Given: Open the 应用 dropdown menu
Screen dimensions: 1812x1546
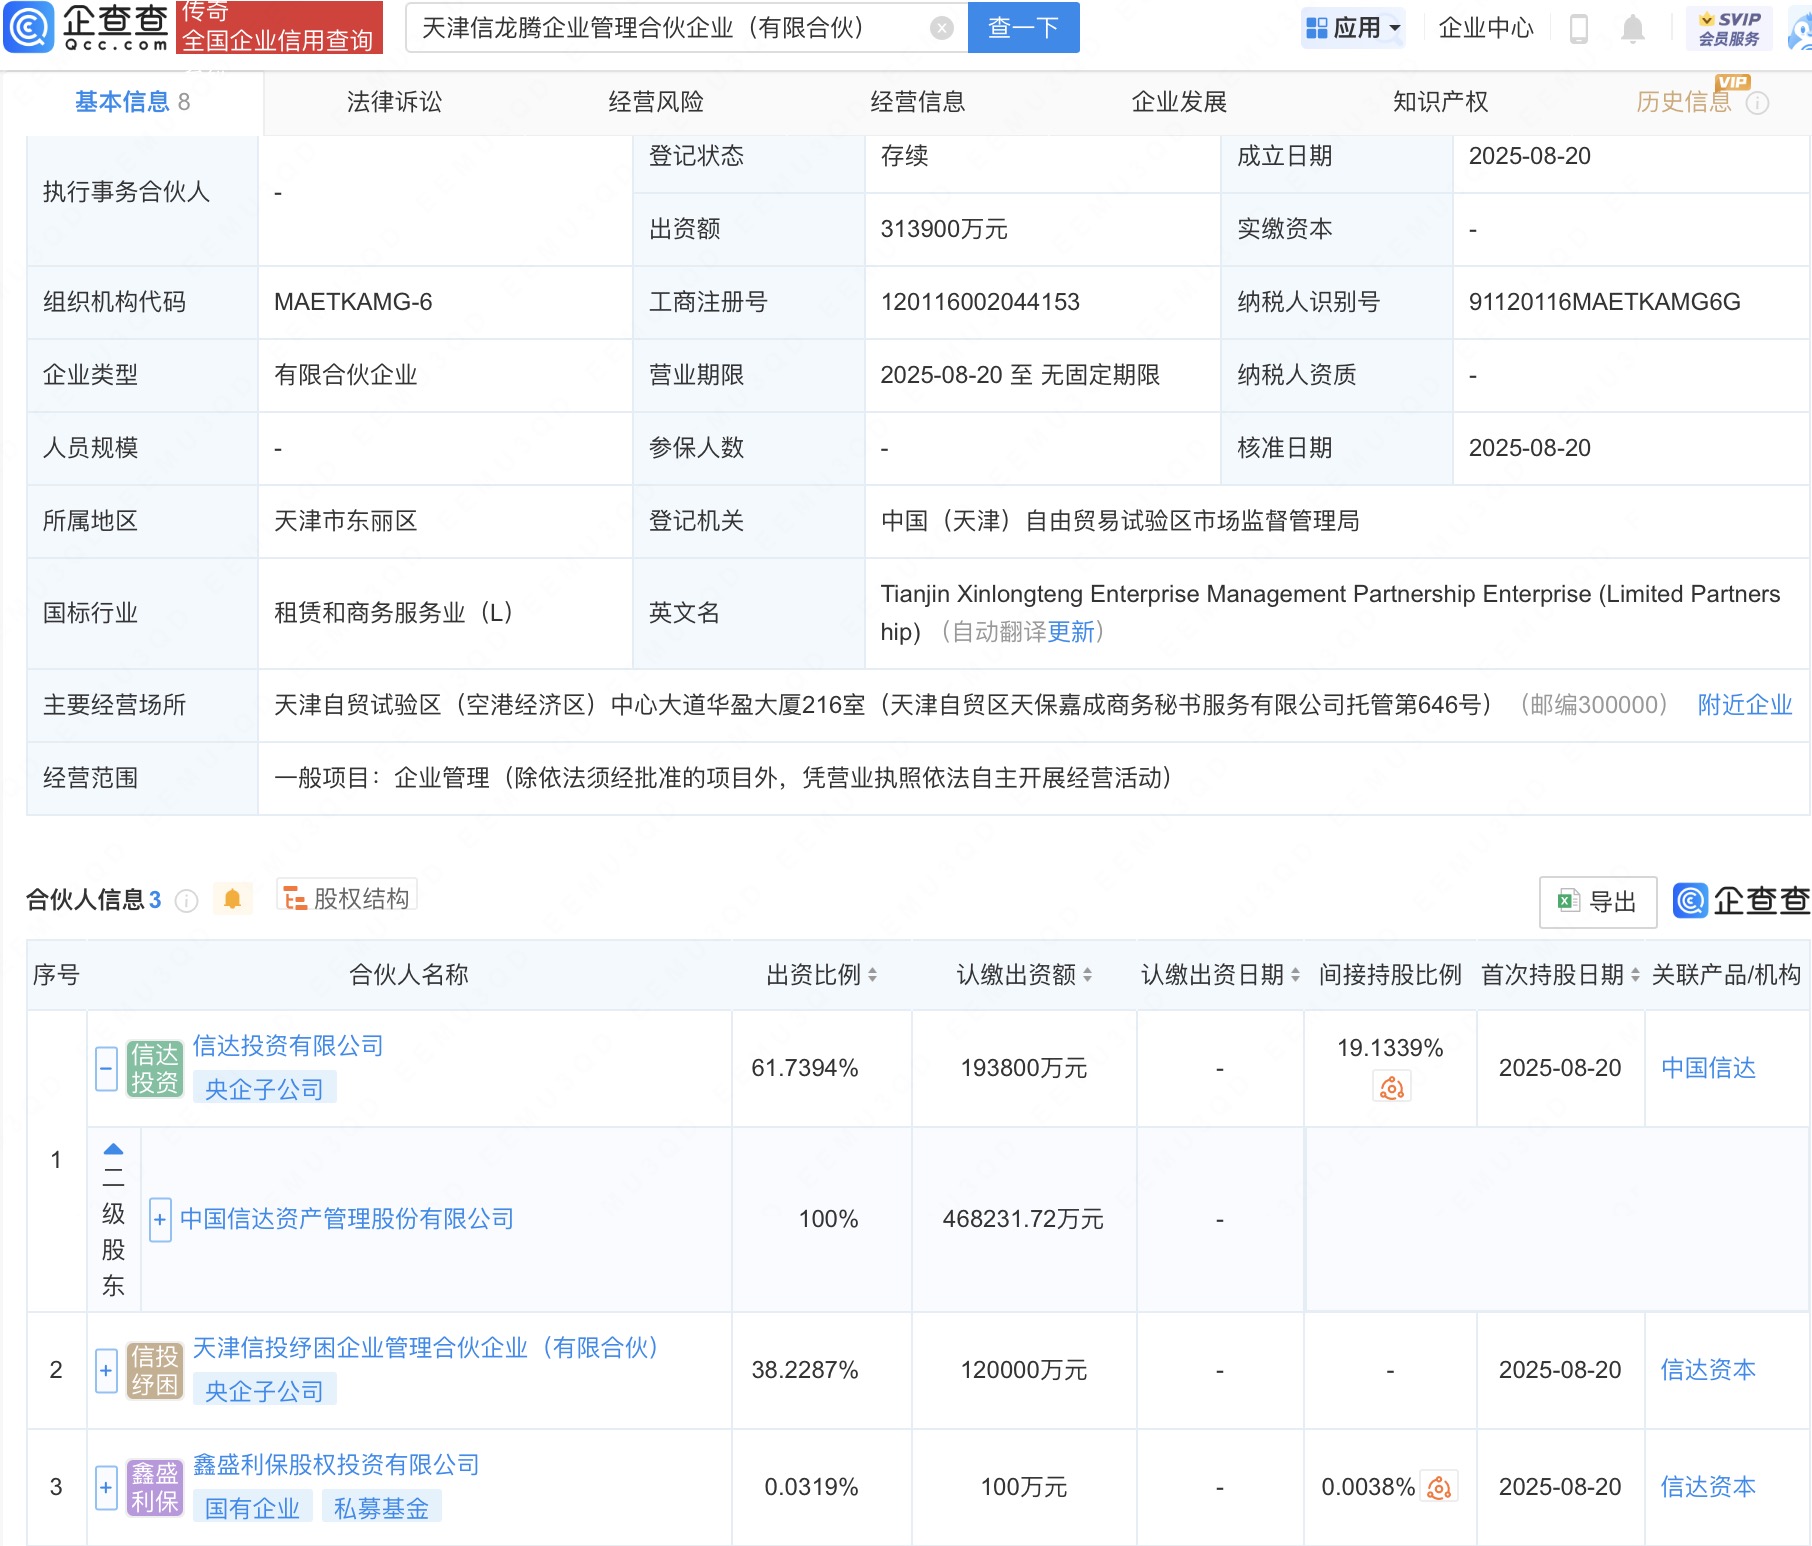Looking at the screenshot, I should click(x=1353, y=28).
